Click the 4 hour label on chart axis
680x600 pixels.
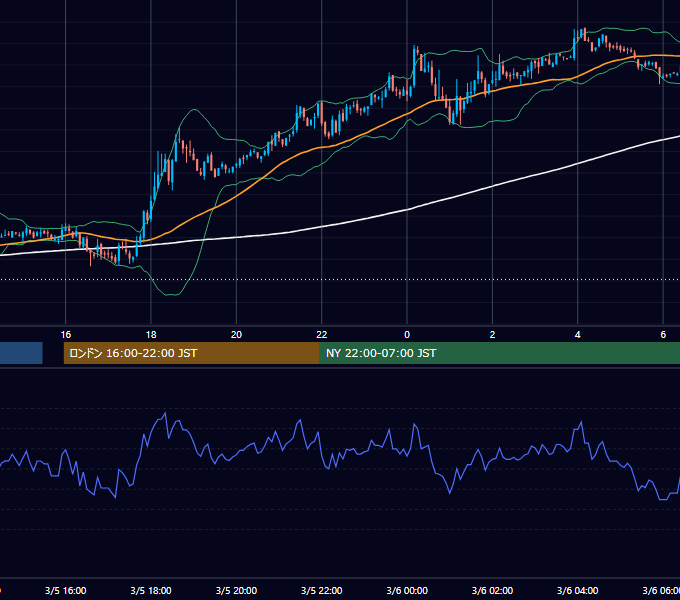(578, 335)
